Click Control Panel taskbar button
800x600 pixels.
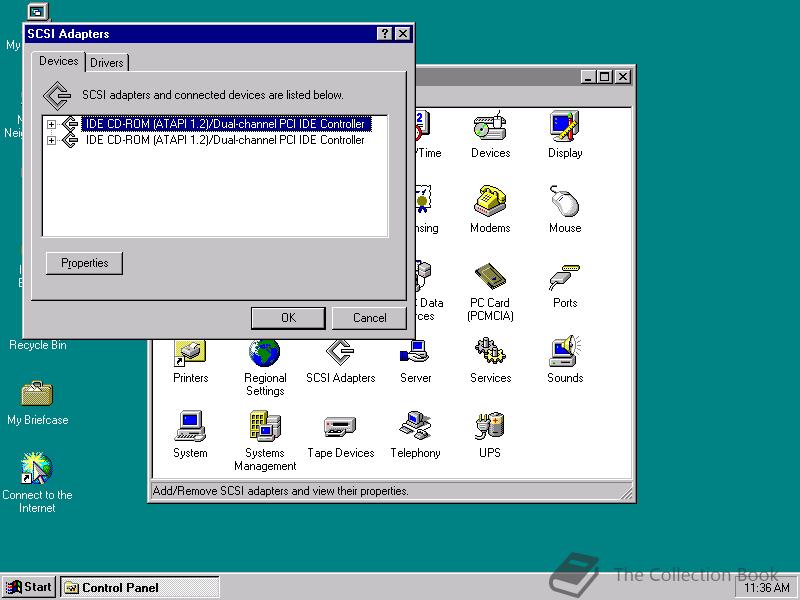(x=140, y=587)
